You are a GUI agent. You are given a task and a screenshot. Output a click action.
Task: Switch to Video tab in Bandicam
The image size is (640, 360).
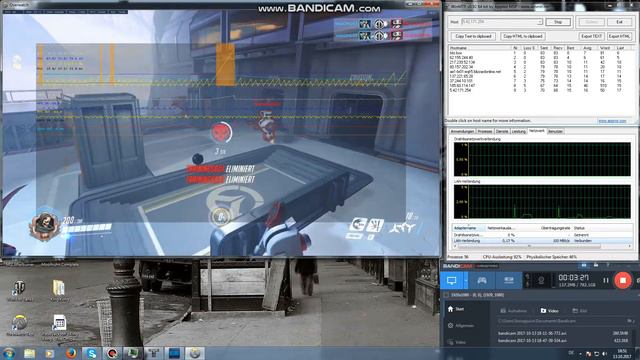point(549,311)
